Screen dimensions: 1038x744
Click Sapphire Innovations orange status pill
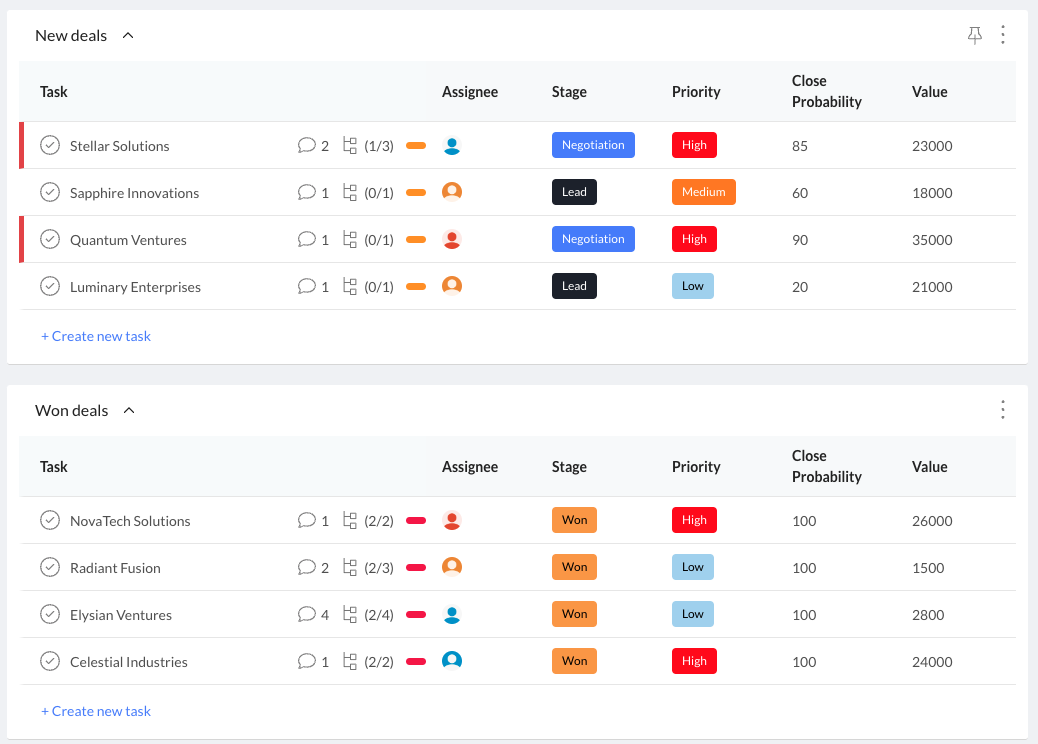(416, 193)
